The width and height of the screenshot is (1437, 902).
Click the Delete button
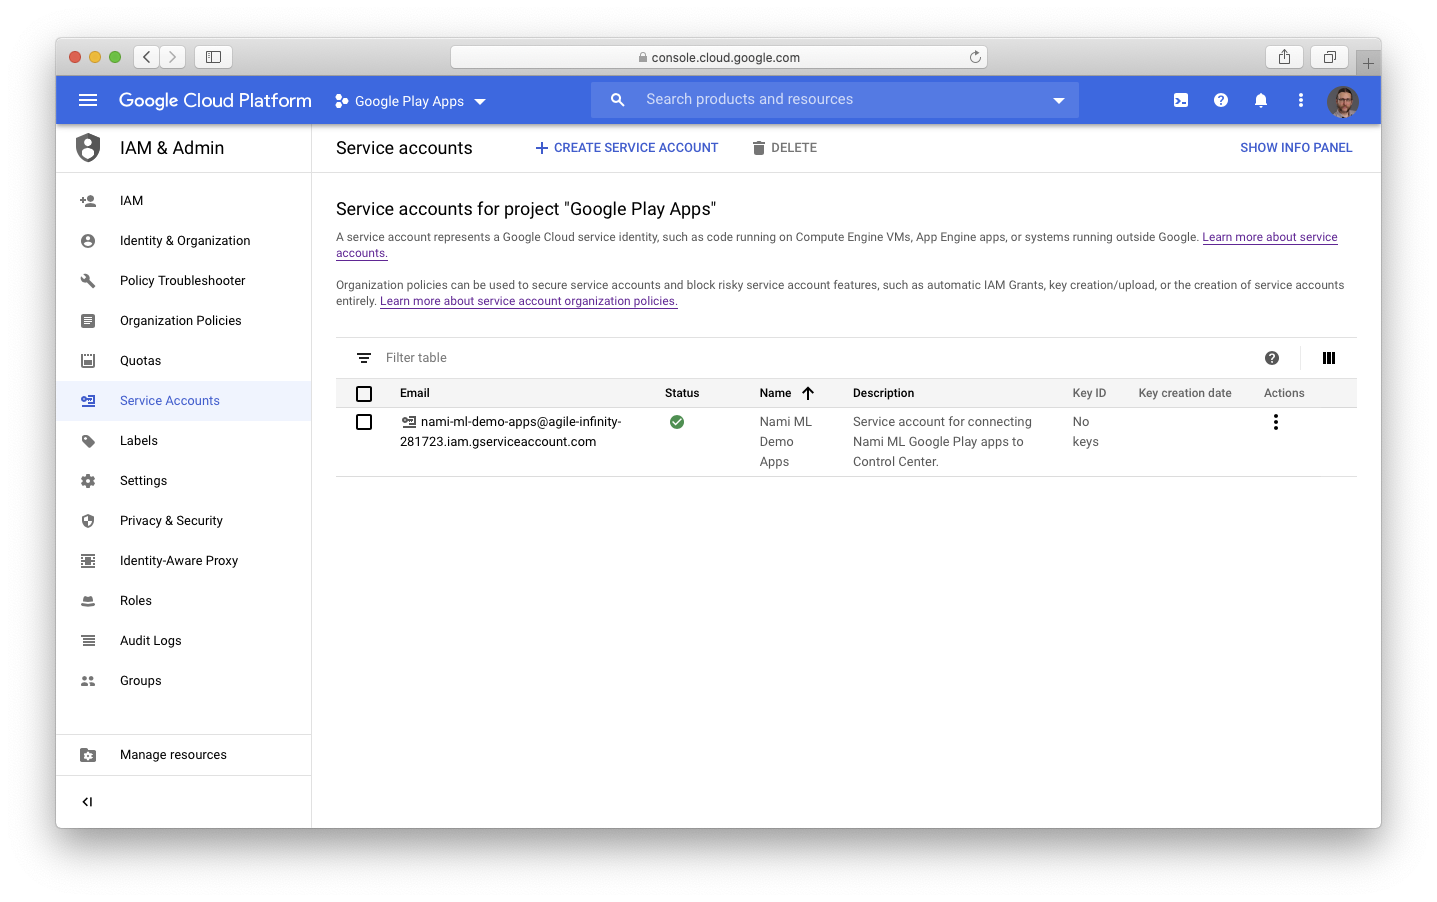[x=785, y=148]
